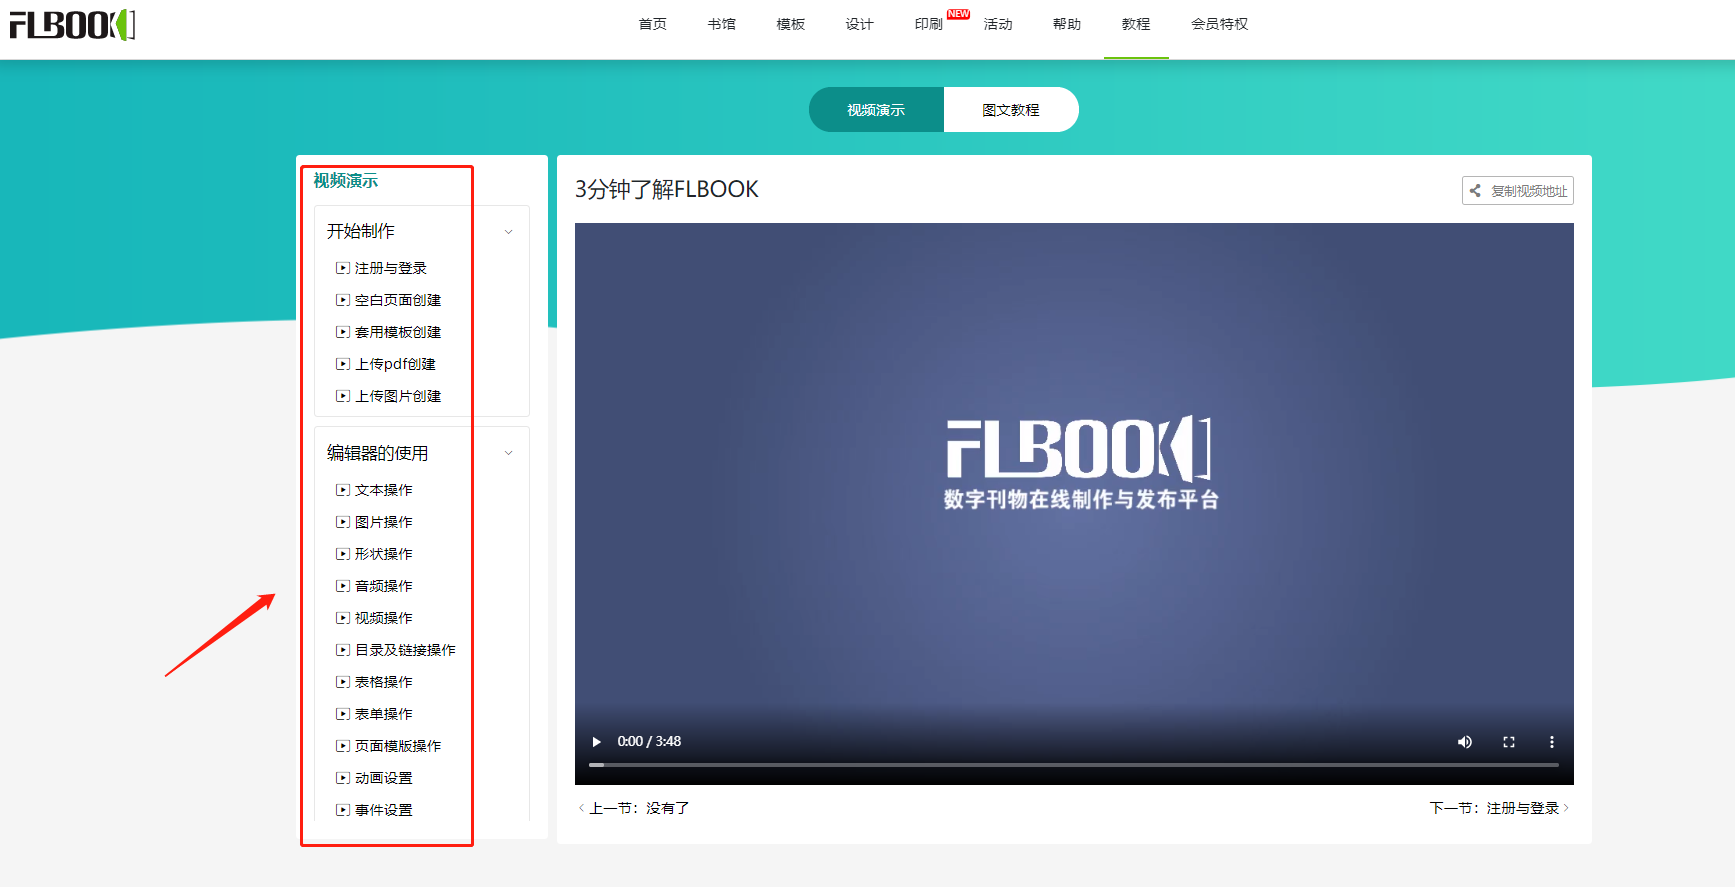Screen dimensions: 1735x887
Task: Switch to the 视频演示 tab
Action: coord(876,110)
